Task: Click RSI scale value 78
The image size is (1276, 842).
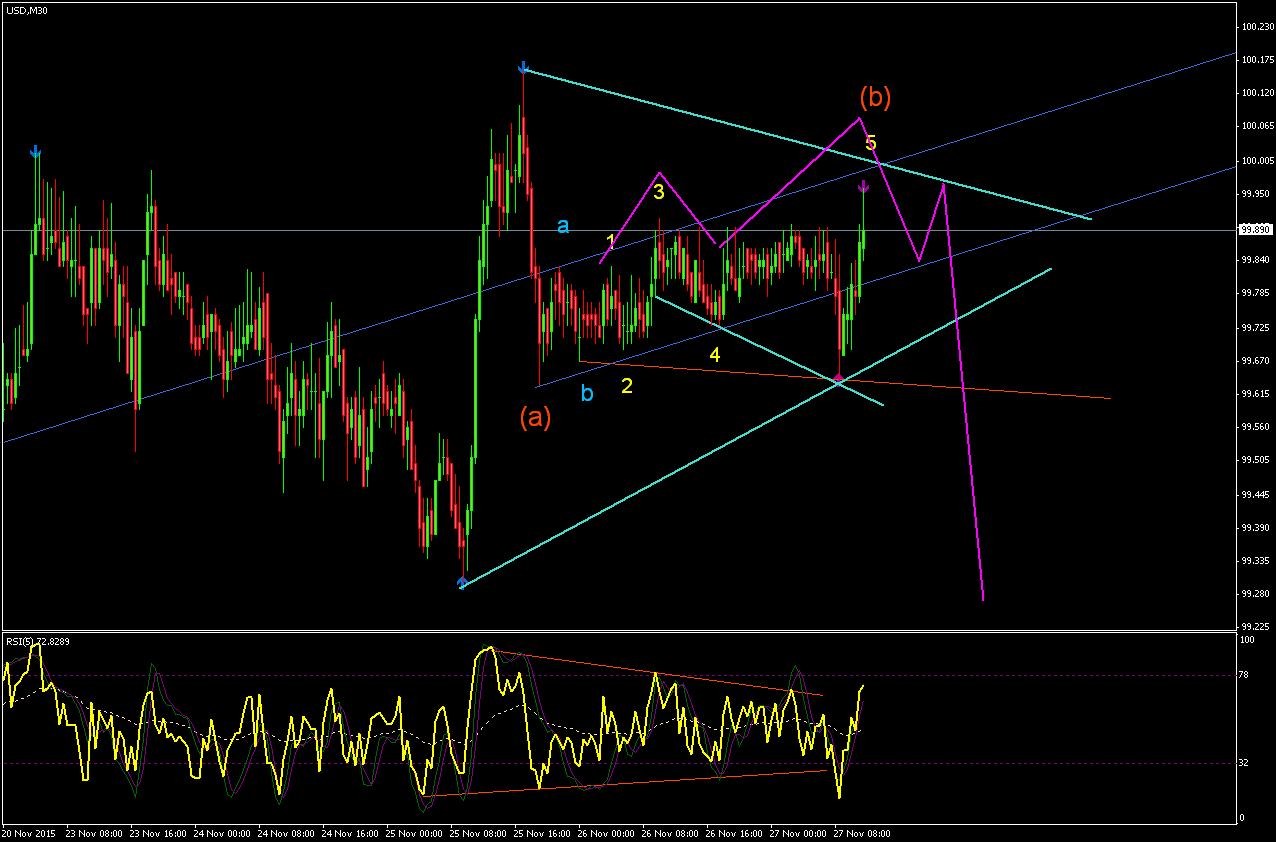Action: (1245, 675)
